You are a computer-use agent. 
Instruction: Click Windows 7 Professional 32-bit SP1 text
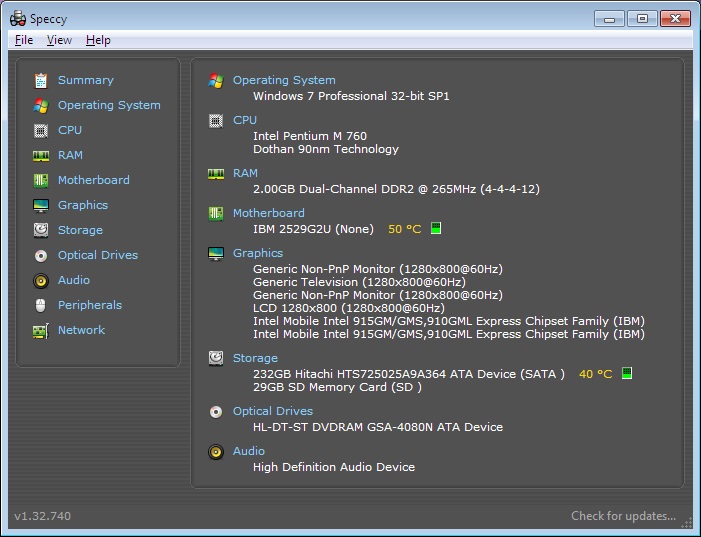[351, 96]
